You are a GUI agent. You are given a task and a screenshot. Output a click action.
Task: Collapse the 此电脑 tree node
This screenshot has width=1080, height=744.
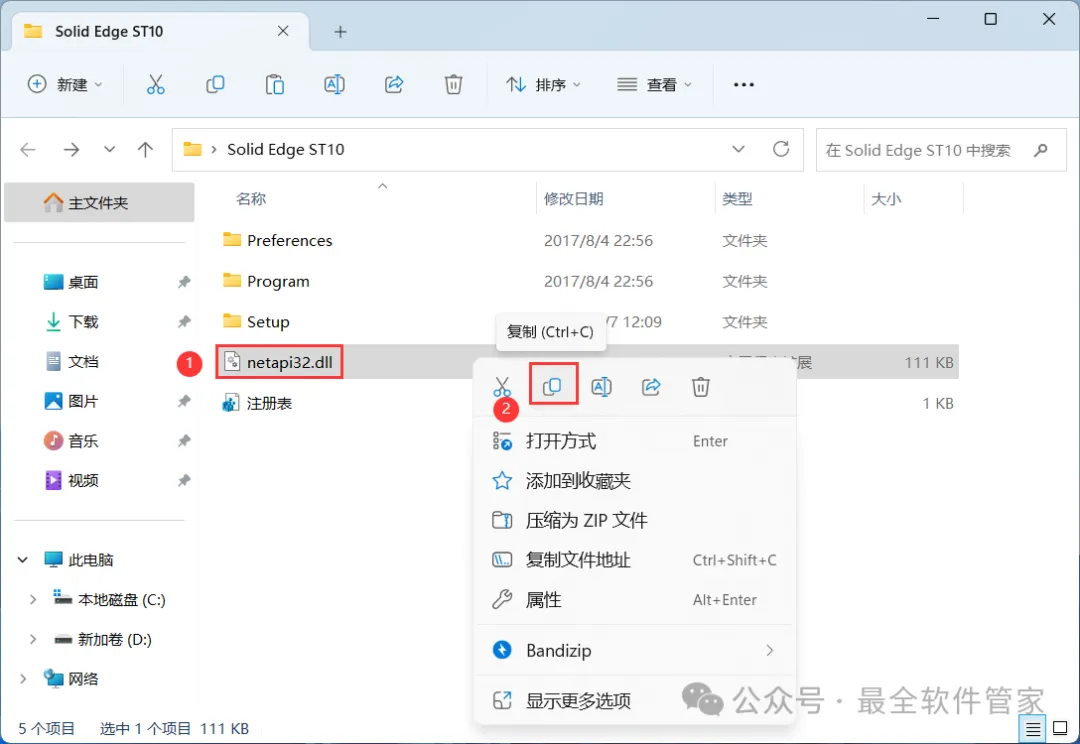23,560
